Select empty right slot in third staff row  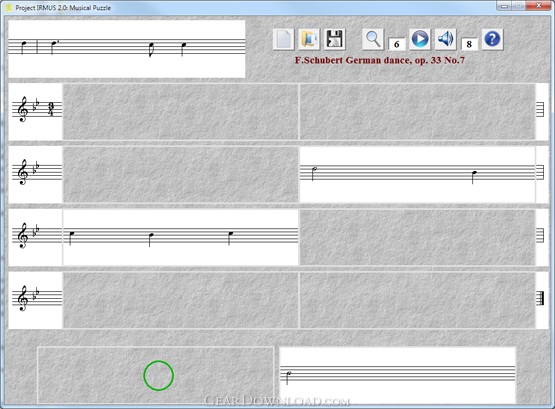click(417, 237)
